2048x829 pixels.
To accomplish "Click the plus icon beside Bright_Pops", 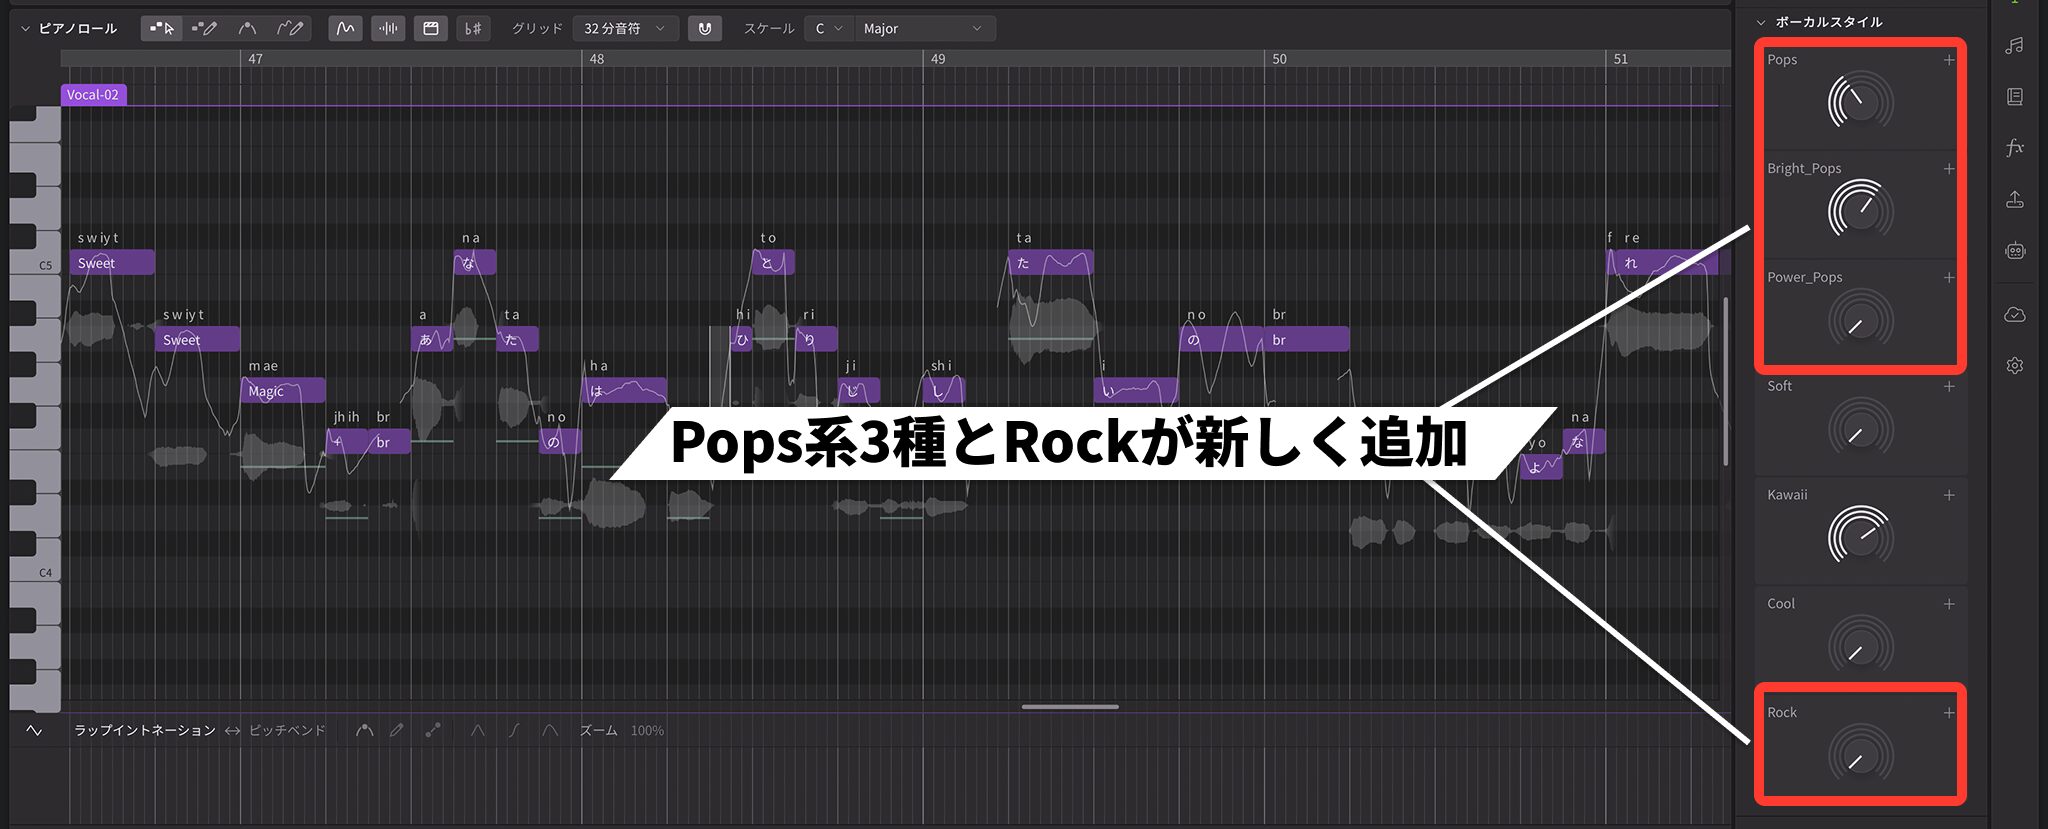I will click(1949, 169).
